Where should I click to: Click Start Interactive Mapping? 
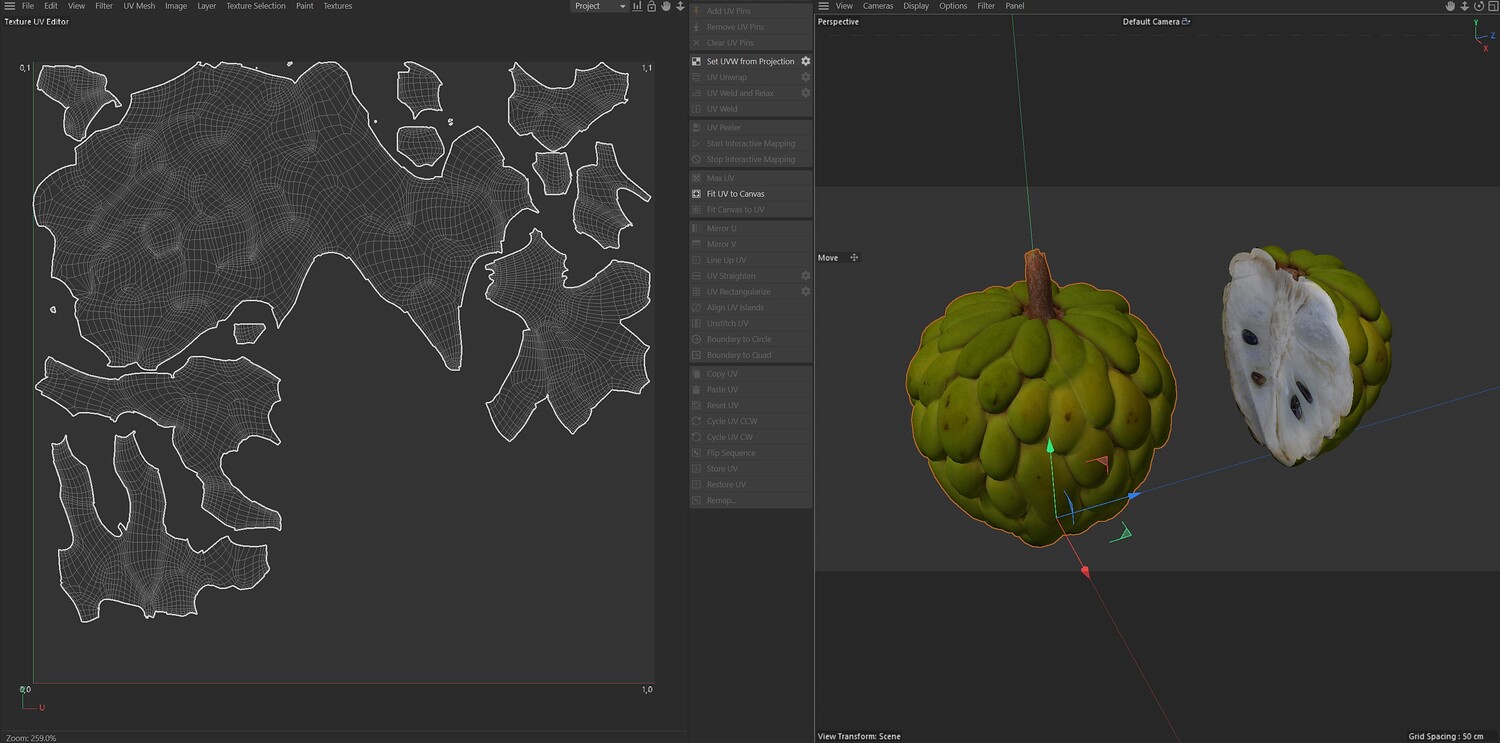pos(750,144)
